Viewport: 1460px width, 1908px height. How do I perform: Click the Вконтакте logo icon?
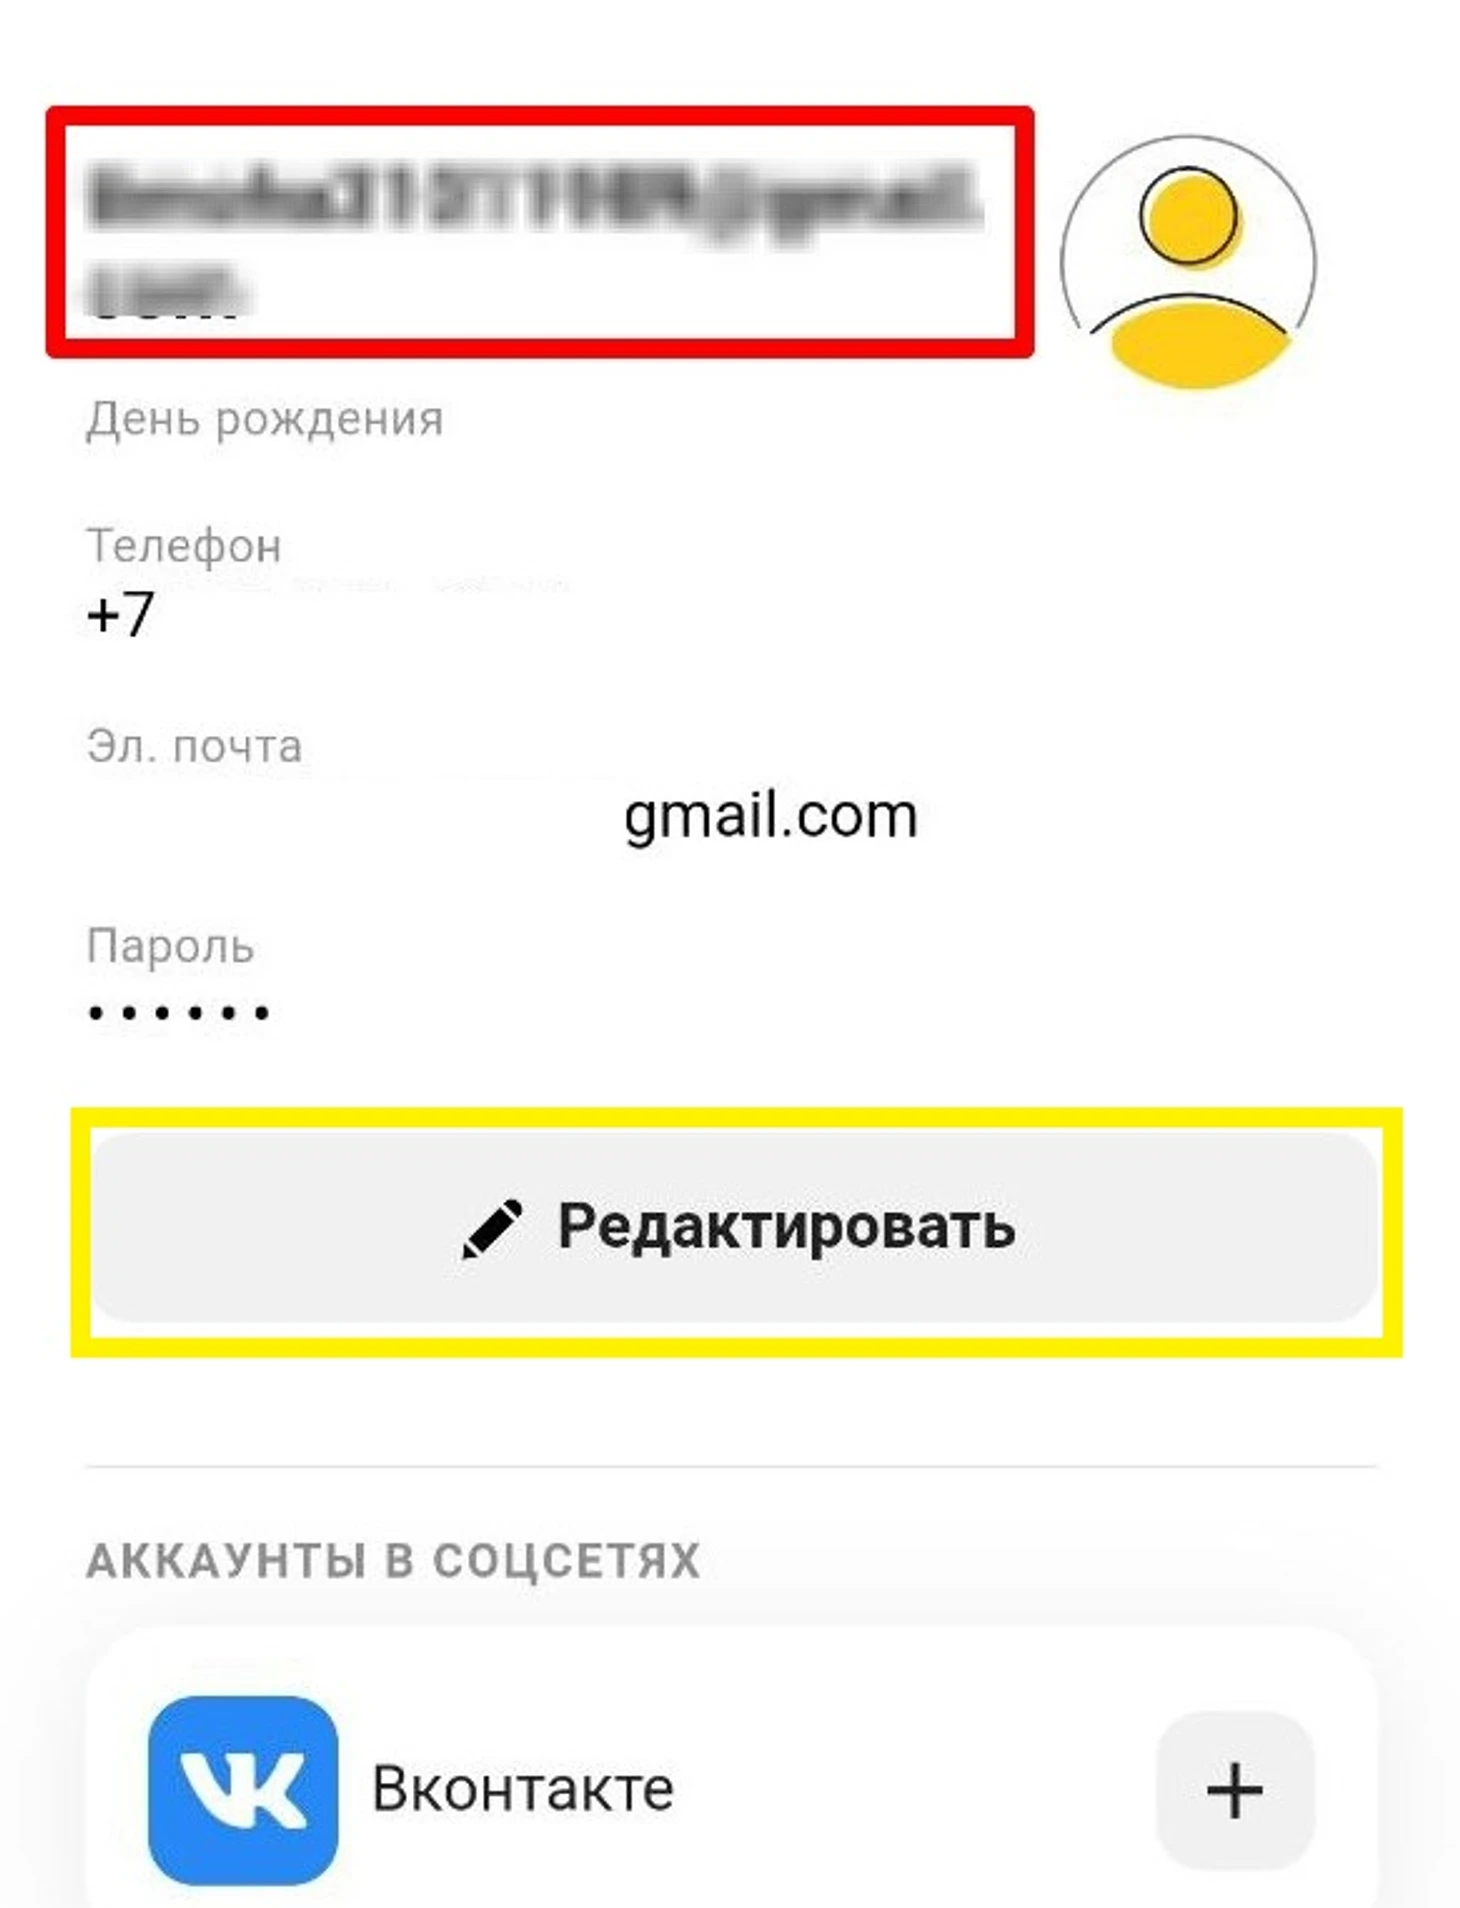(x=243, y=1790)
